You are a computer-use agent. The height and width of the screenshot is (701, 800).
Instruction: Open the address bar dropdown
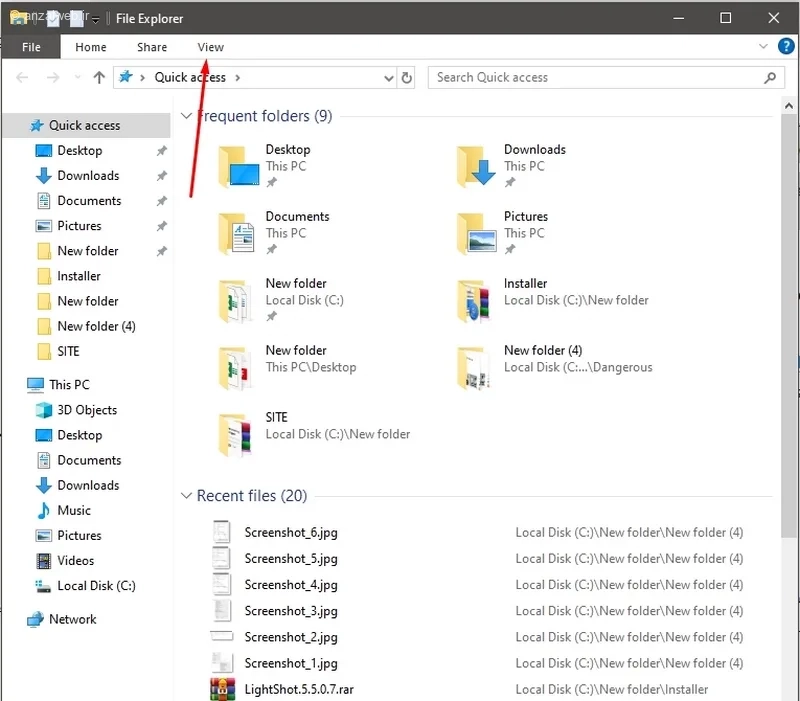point(388,77)
